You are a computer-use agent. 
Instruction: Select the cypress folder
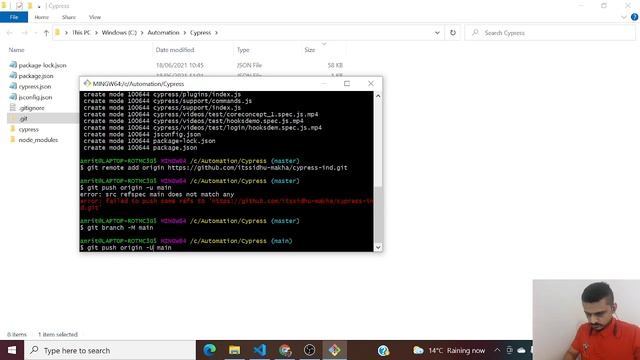[x=28, y=129]
